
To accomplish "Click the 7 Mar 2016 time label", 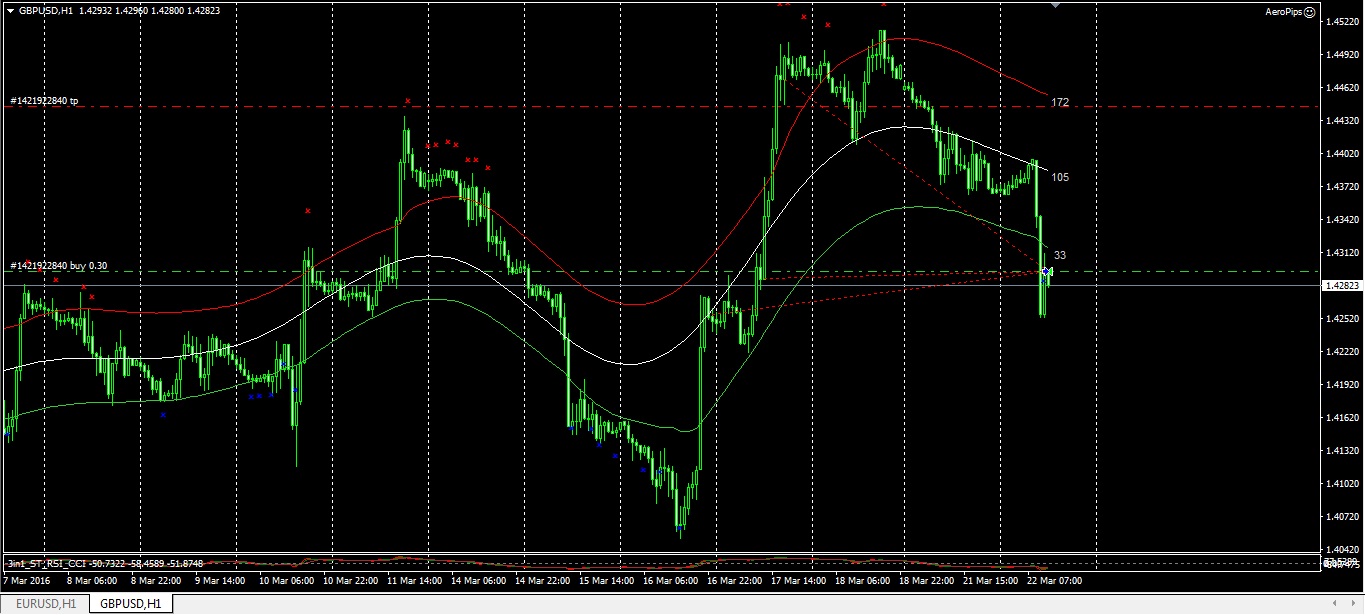I will pos(26,580).
